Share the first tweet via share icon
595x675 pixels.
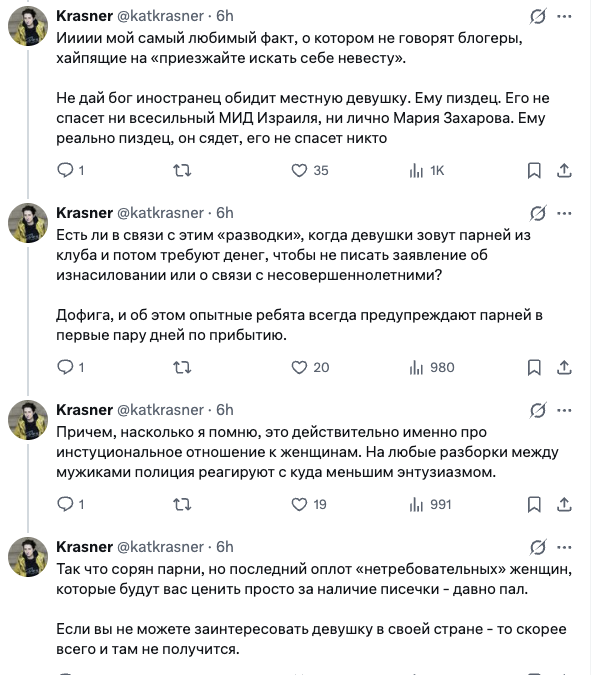[564, 170]
